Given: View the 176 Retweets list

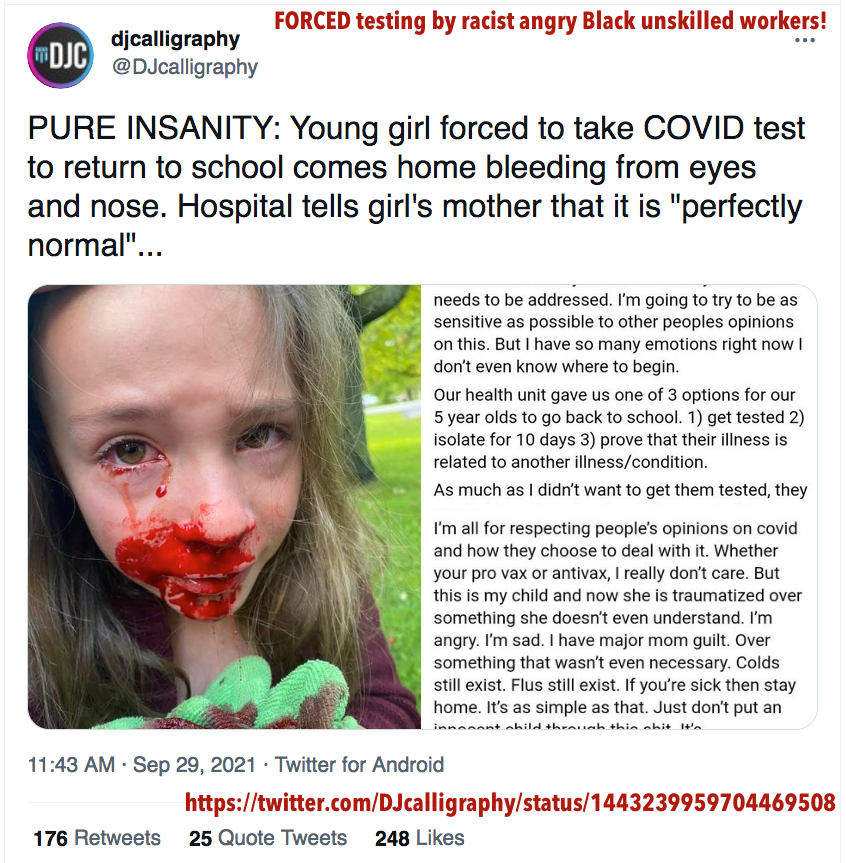Looking at the screenshot, I should tap(97, 837).
